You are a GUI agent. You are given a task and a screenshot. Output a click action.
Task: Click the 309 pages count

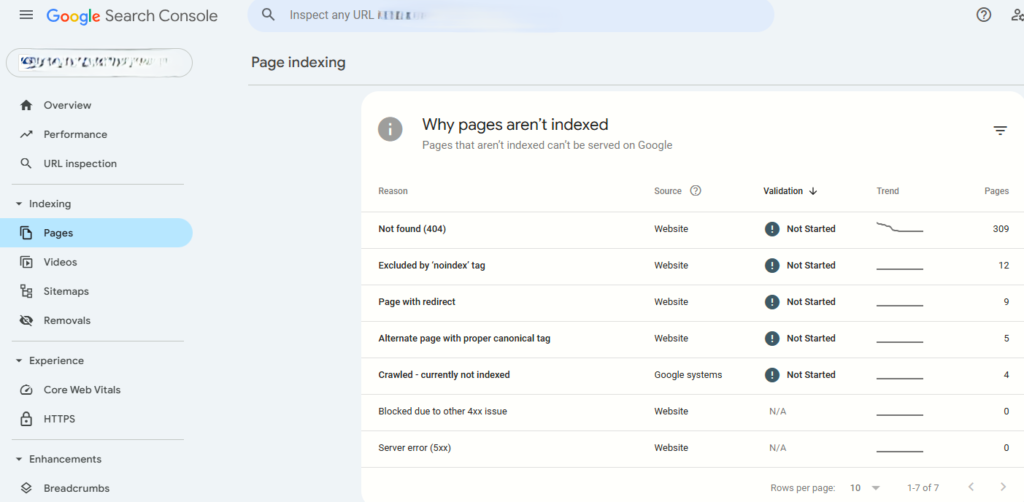[1000, 229]
